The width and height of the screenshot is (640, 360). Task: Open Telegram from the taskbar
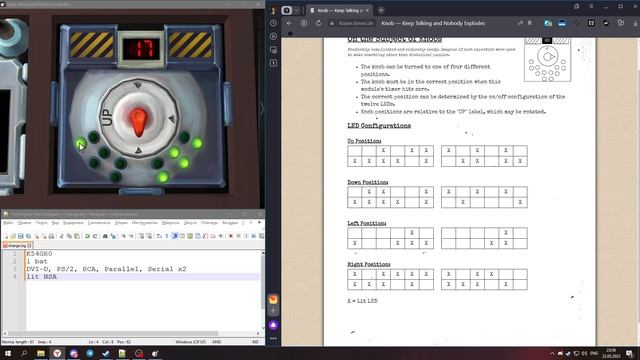(90, 353)
